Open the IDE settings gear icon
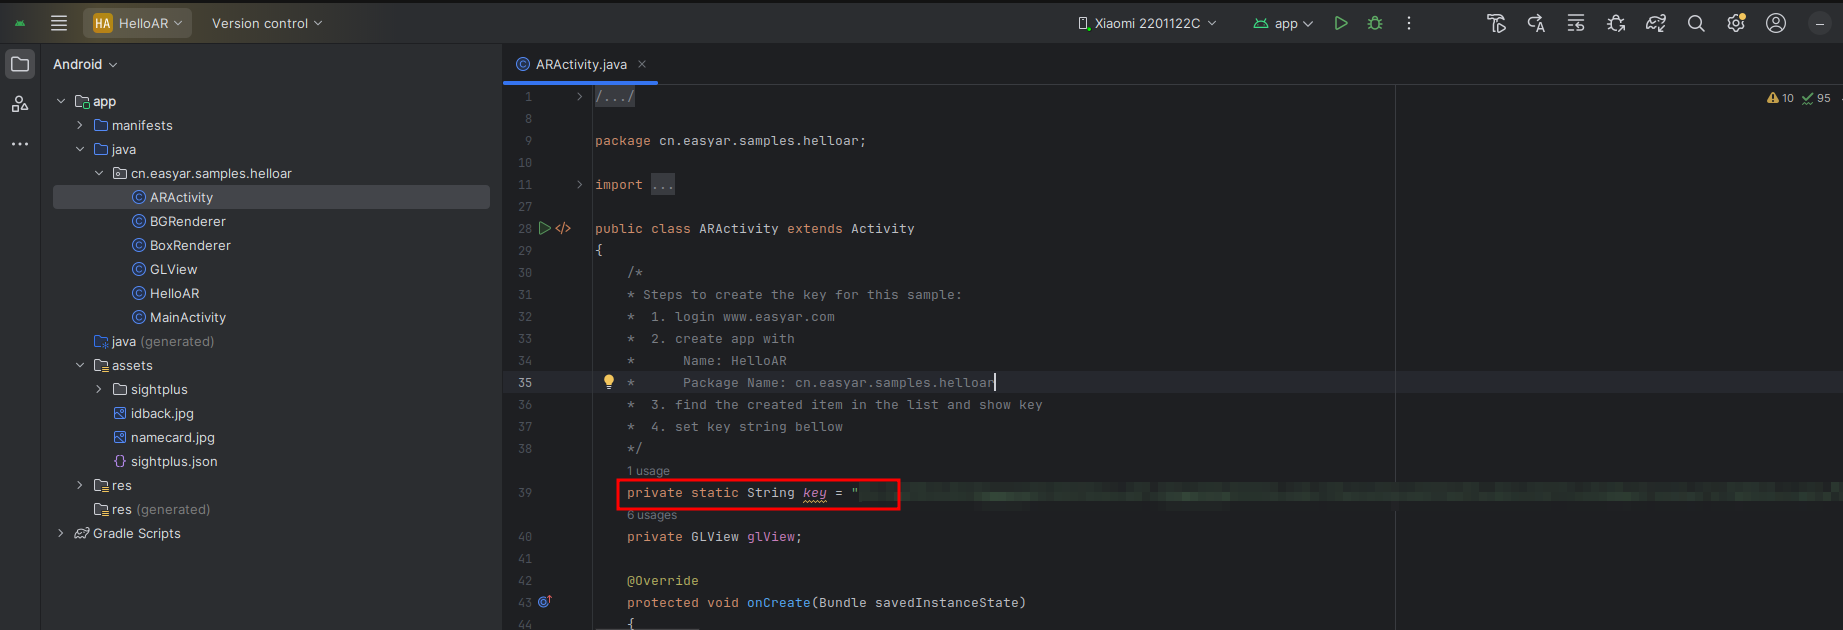 tap(1736, 23)
